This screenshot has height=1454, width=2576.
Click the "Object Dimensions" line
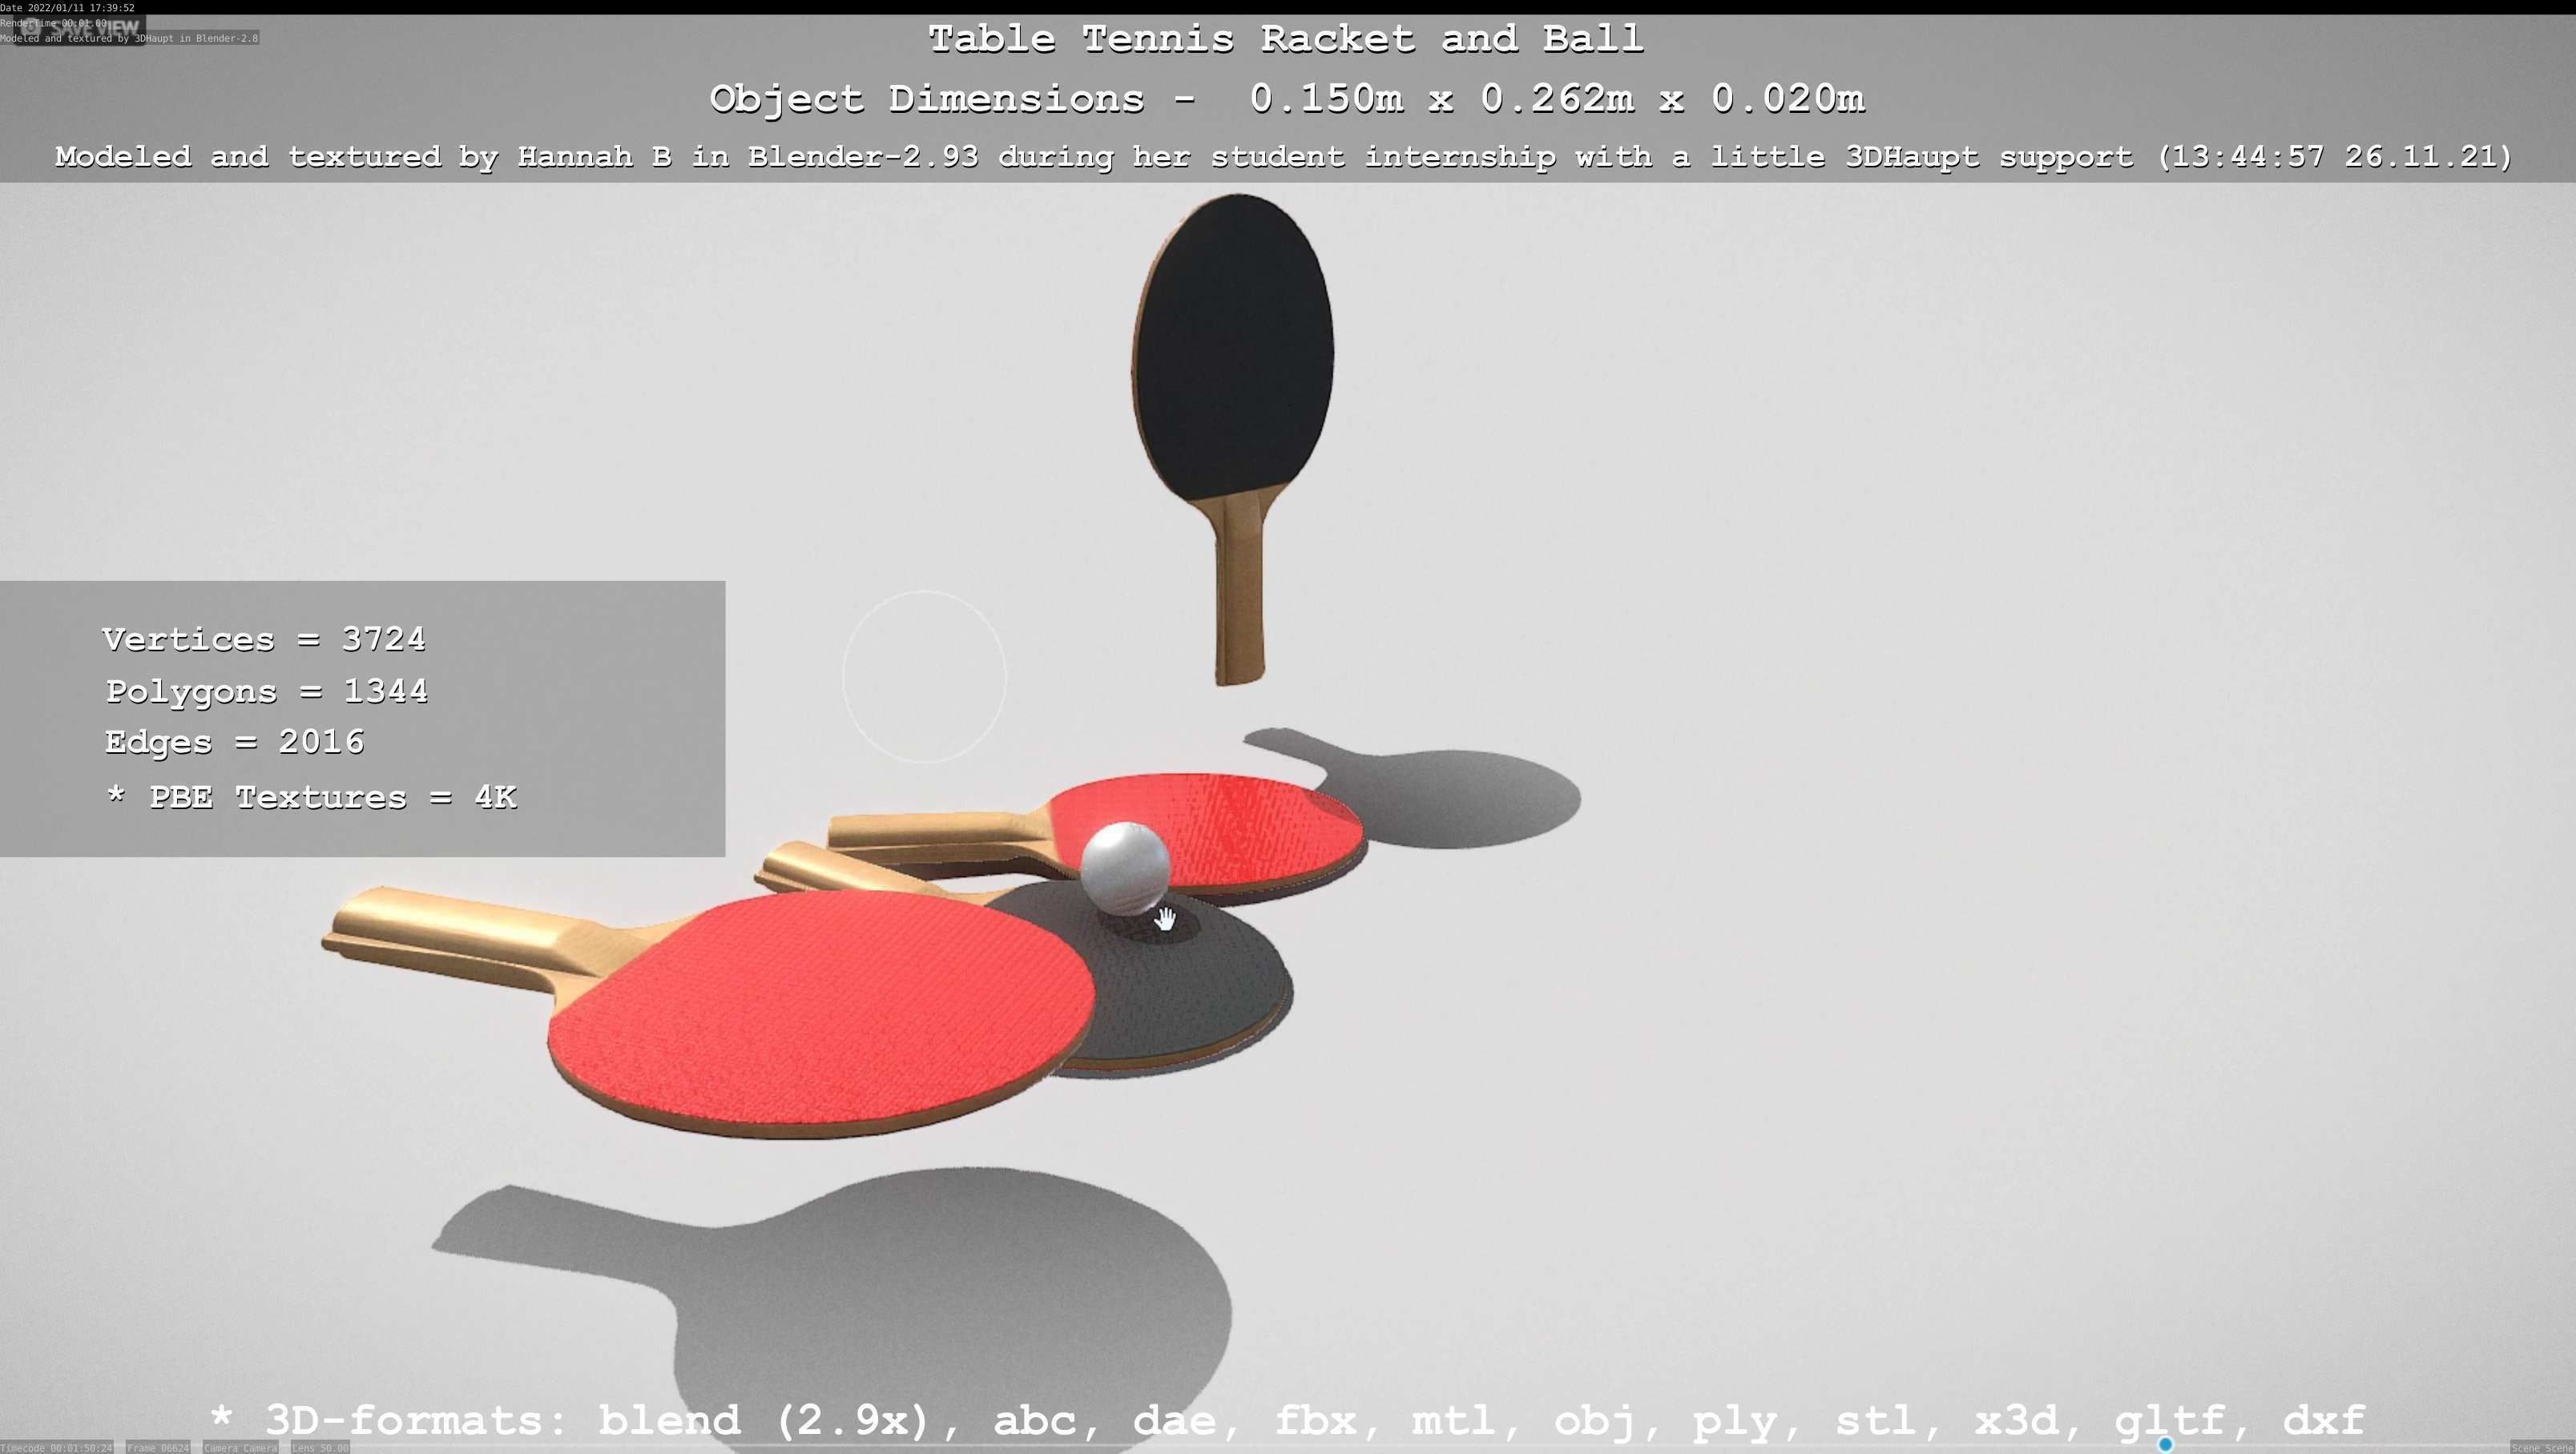[x=1287, y=99]
